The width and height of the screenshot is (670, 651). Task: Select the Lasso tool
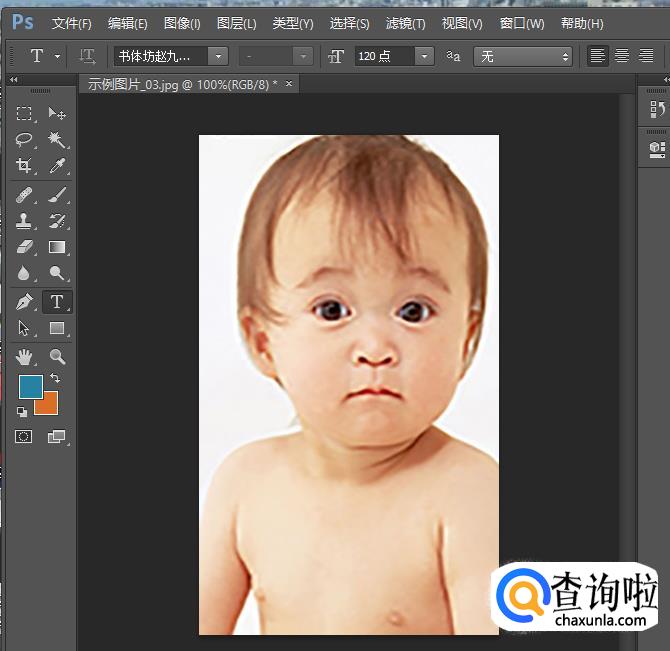point(25,140)
